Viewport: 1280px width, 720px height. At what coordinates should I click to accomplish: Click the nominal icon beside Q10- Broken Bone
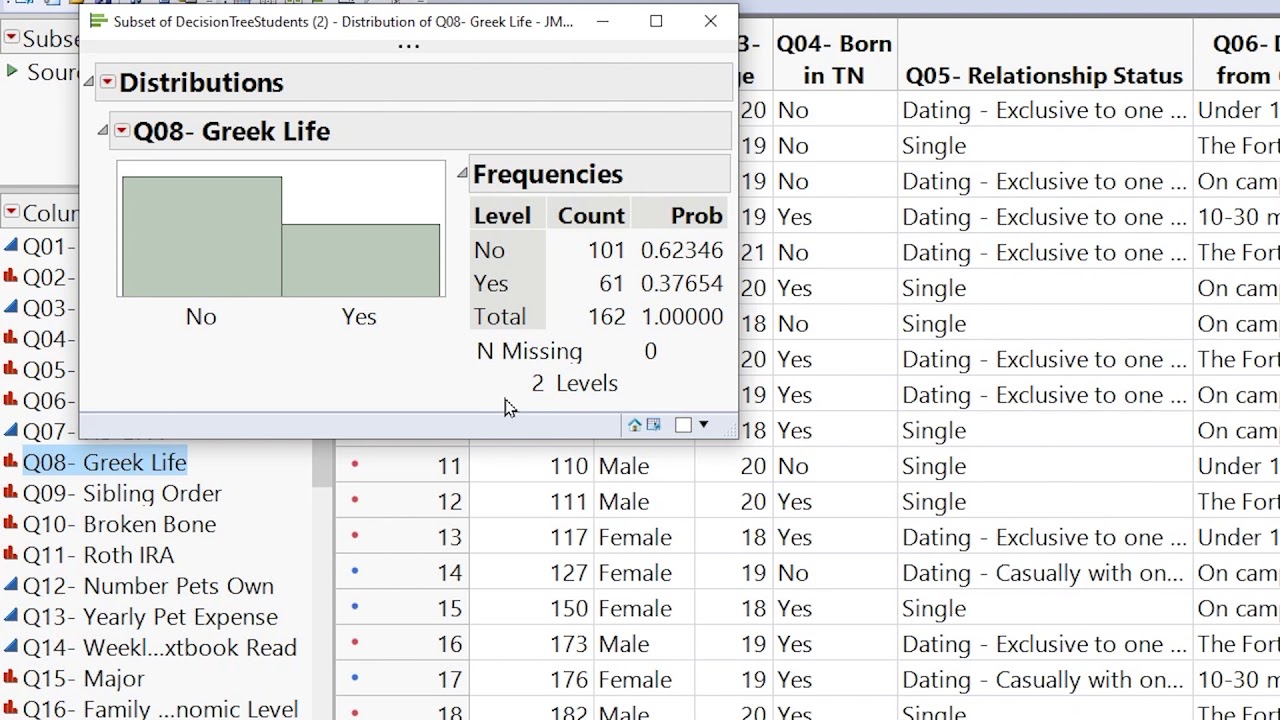(x=11, y=524)
